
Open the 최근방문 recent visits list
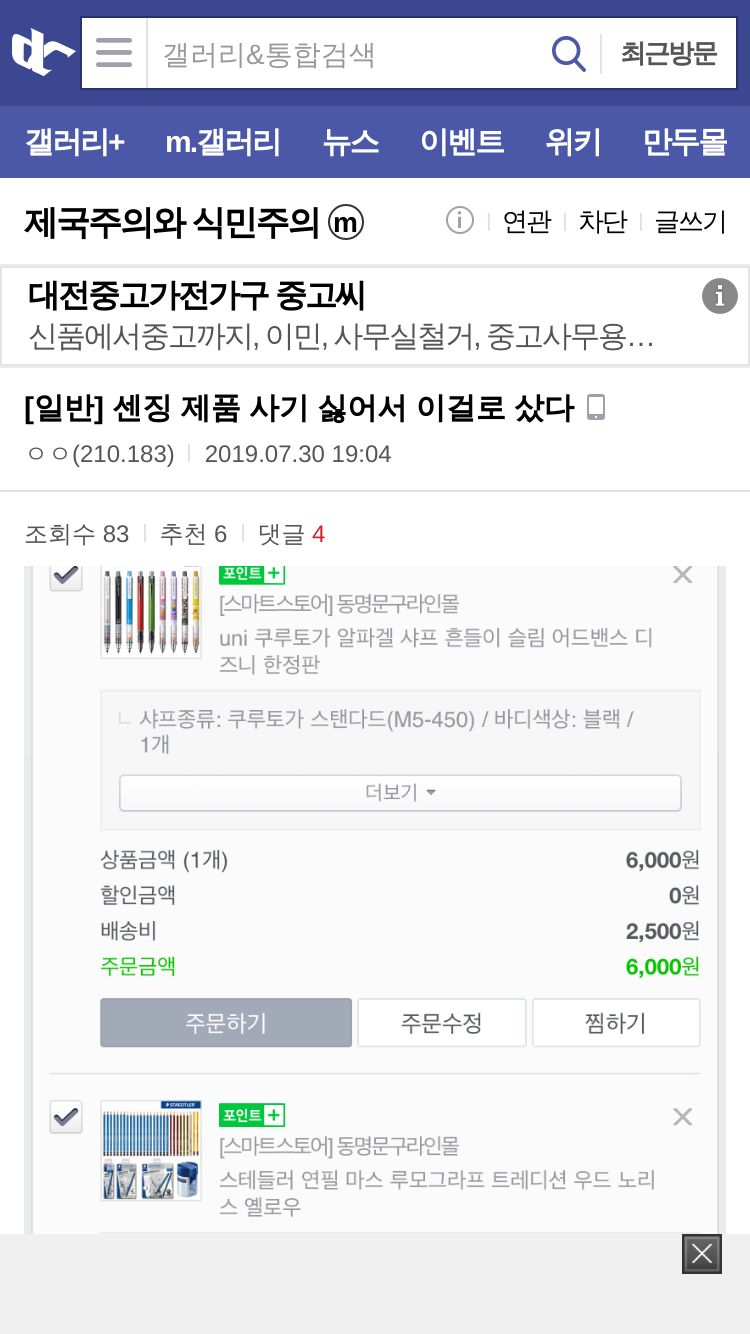(x=669, y=53)
